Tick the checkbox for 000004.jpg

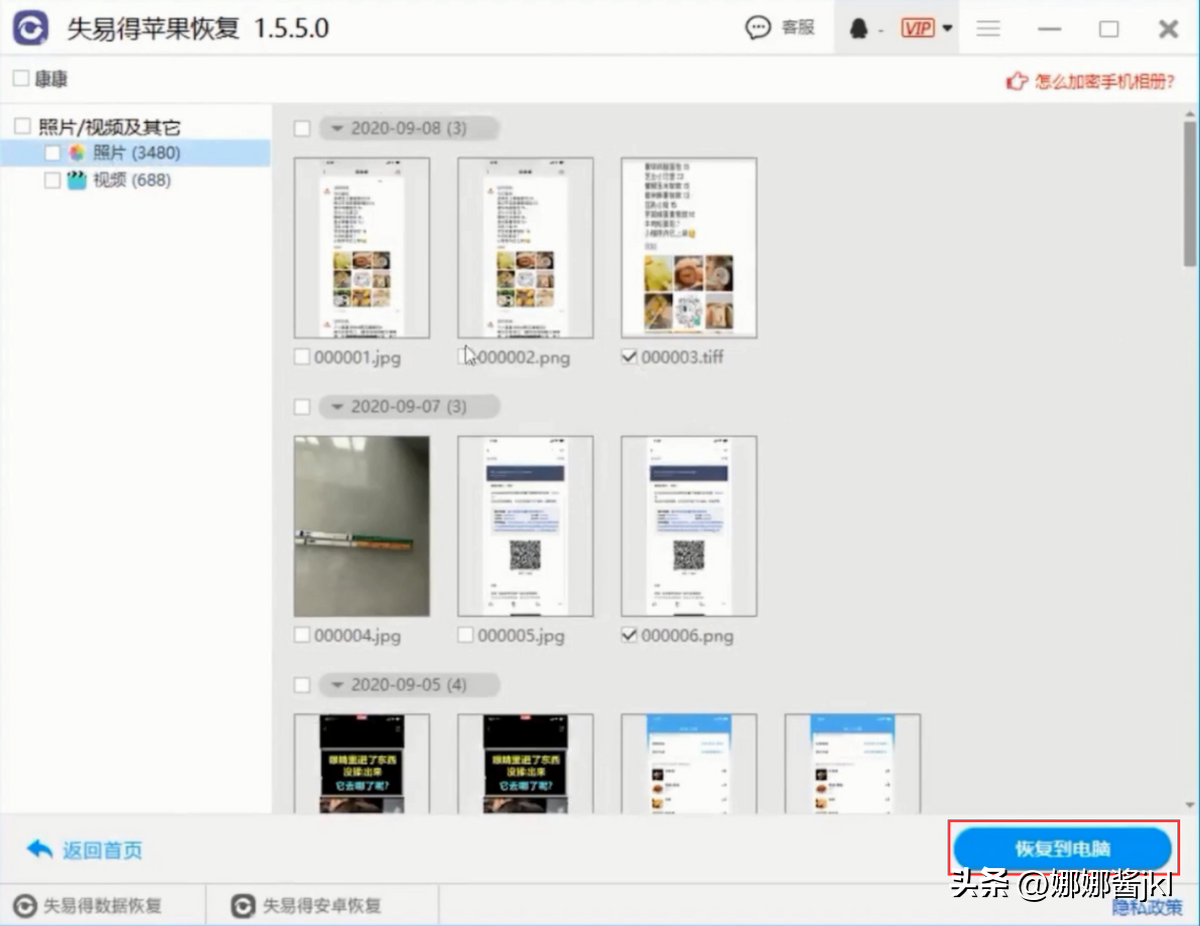click(x=302, y=635)
